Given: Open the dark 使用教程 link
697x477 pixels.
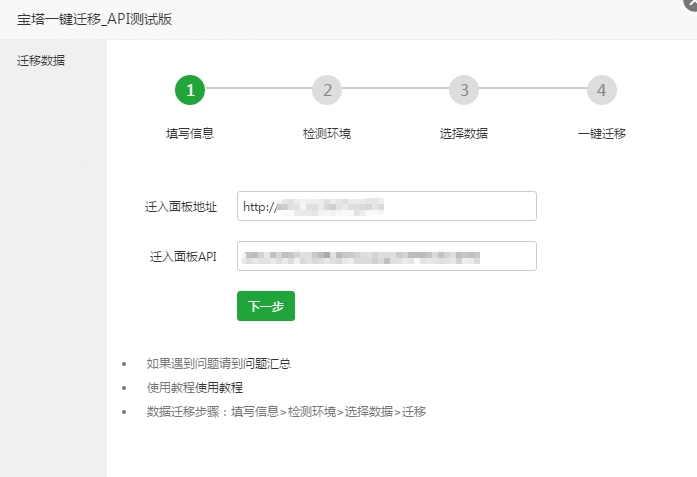Looking at the screenshot, I should click(x=219, y=388).
